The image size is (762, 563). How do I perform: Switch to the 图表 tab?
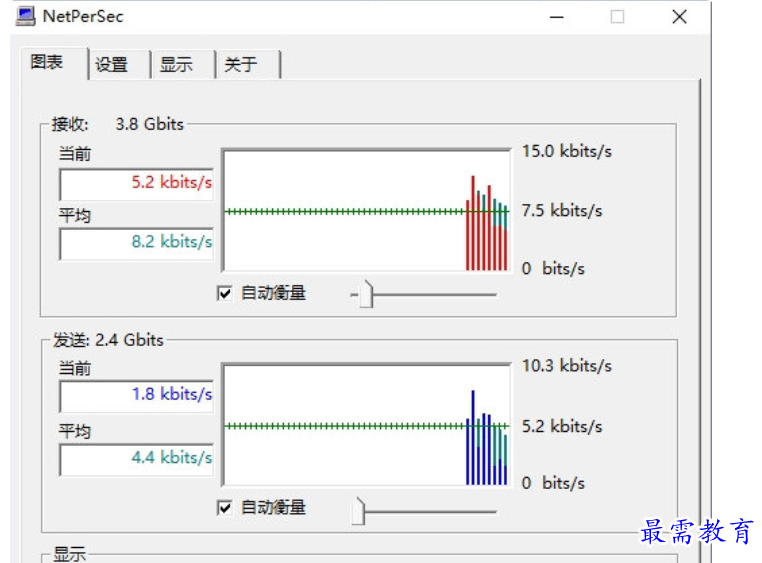pyautogui.click(x=54, y=63)
